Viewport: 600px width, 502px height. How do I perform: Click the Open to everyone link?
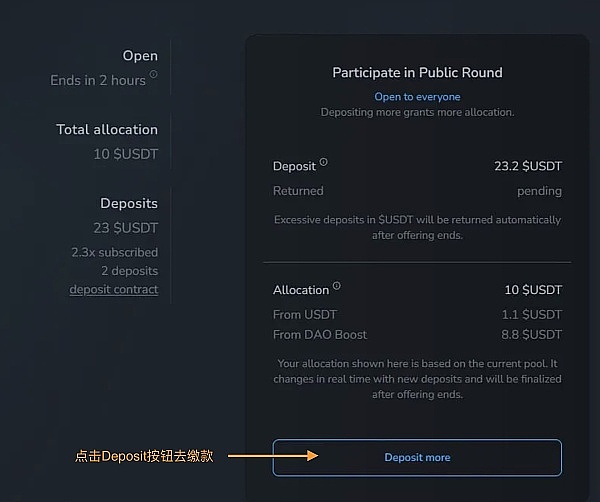(417, 97)
